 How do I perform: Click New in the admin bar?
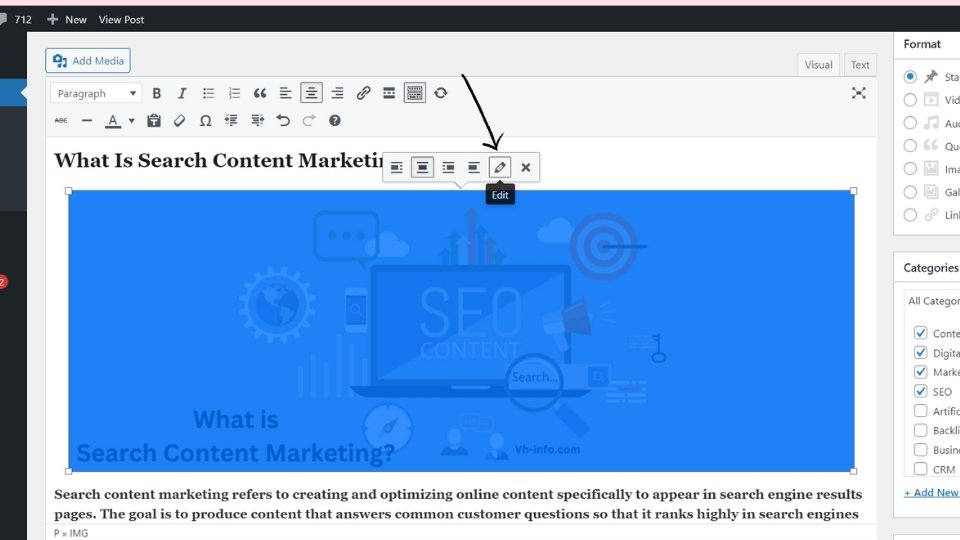point(67,20)
